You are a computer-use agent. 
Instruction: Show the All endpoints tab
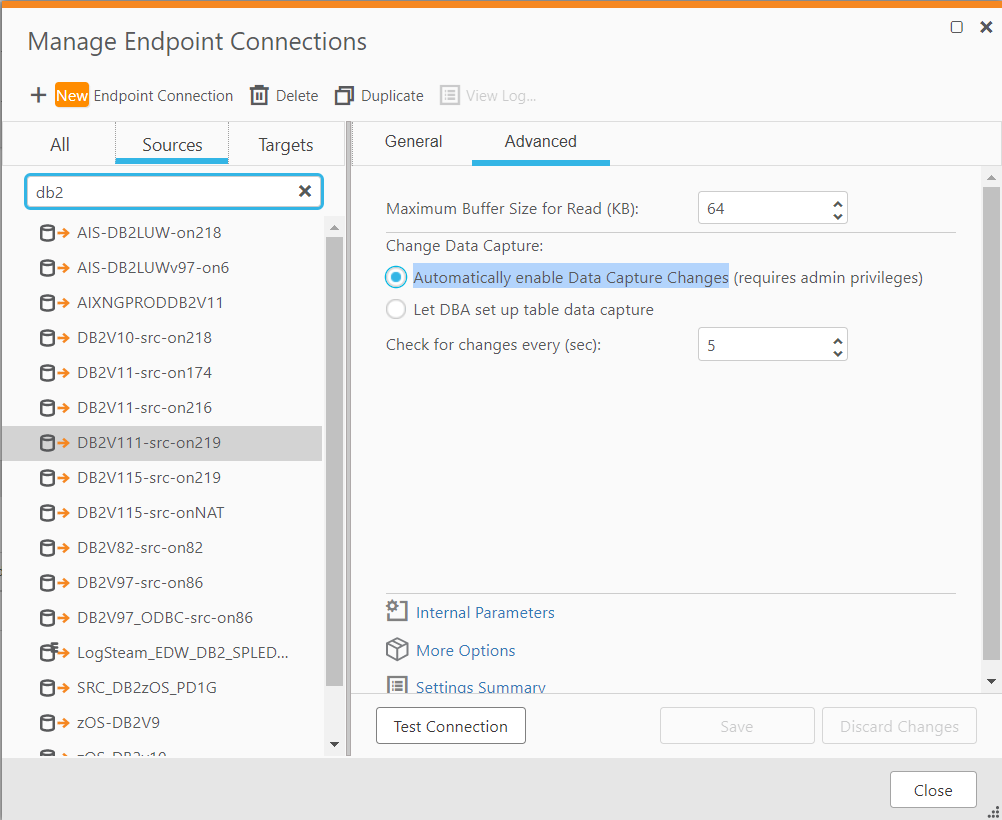tap(60, 145)
